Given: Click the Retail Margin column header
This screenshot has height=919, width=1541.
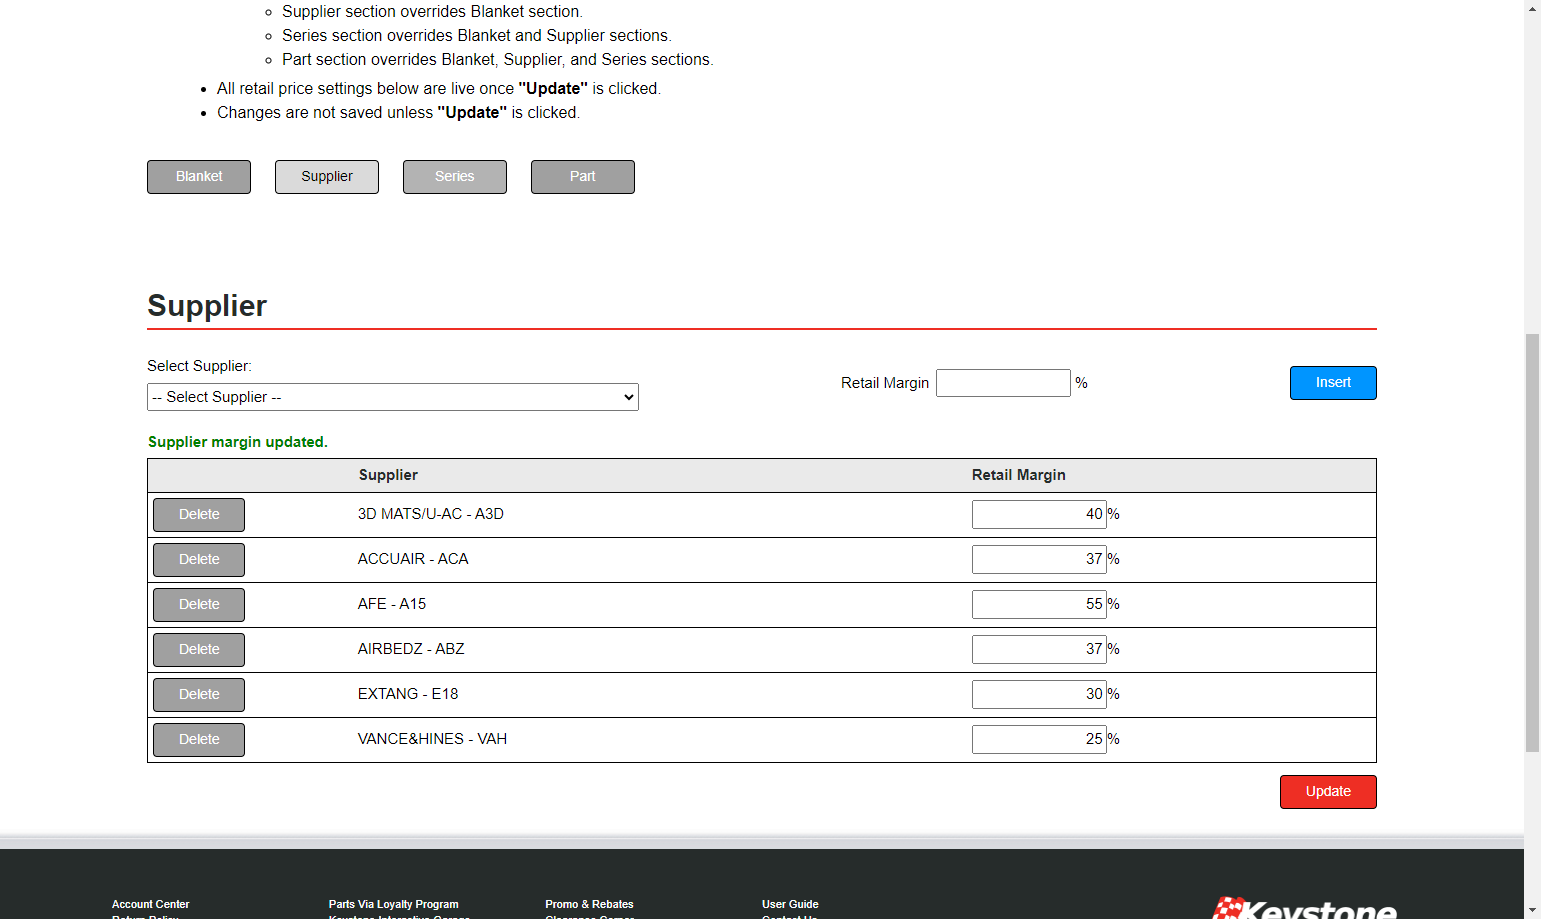Looking at the screenshot, I should click(x=1019, y=475).
